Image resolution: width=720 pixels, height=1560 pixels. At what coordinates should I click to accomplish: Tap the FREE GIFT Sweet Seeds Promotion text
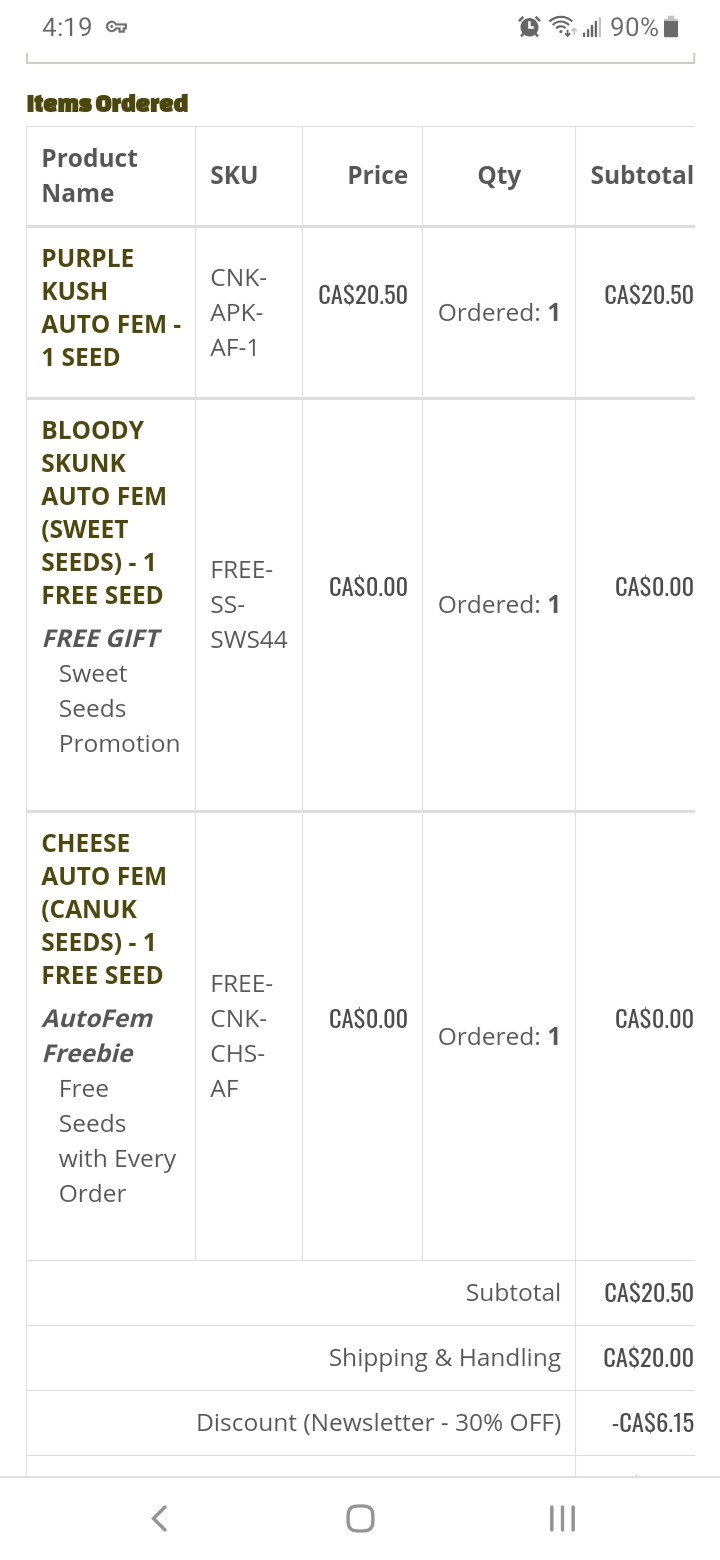pyautogui.click(x=111, y=690)
